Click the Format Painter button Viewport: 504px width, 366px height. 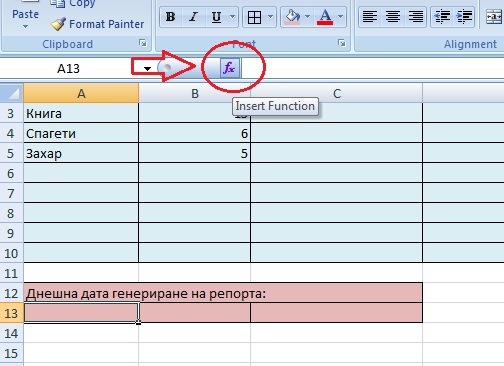[98, 24]
